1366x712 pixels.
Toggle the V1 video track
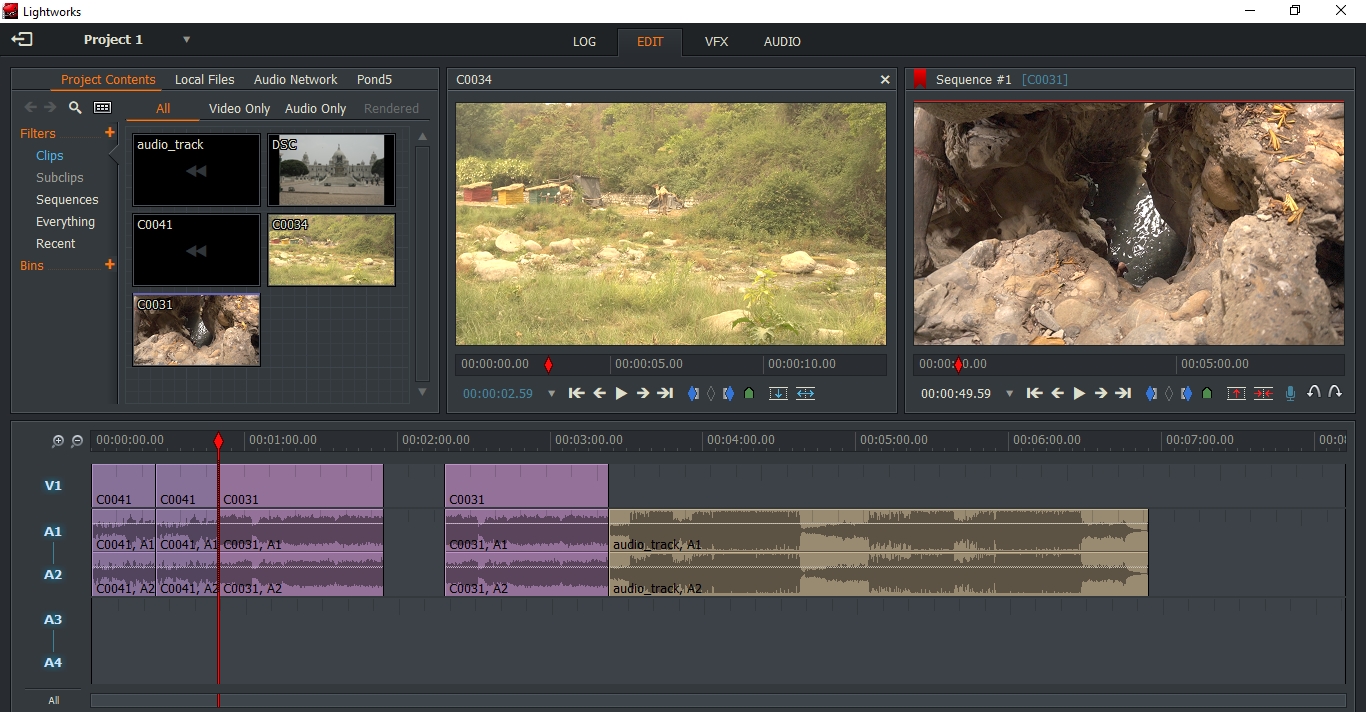(53, 486)
